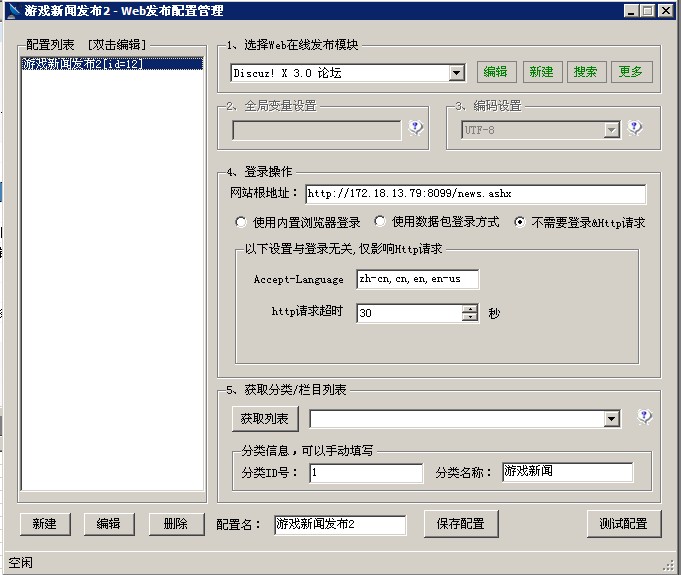Screen dimensions: 681x575
Task: Increase http timeout with up arrow
Action: pyautogui.click(x=470, y=309)
